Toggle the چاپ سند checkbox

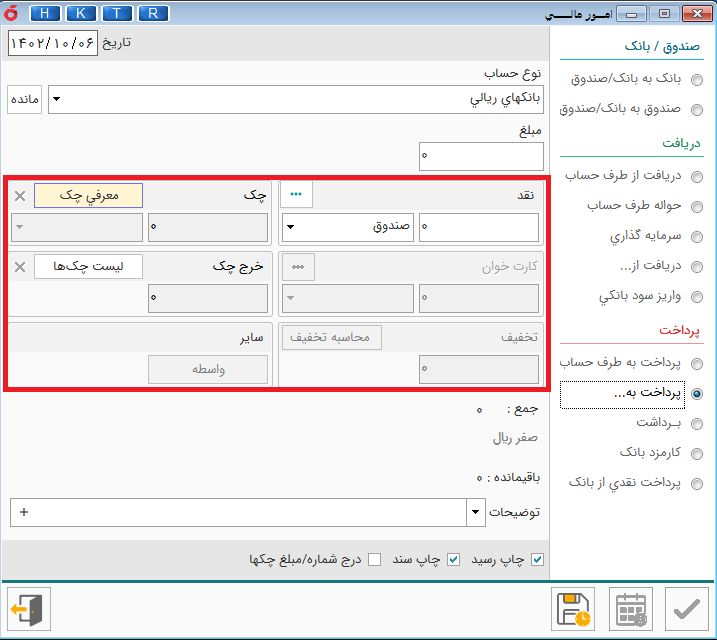(453, 559)
